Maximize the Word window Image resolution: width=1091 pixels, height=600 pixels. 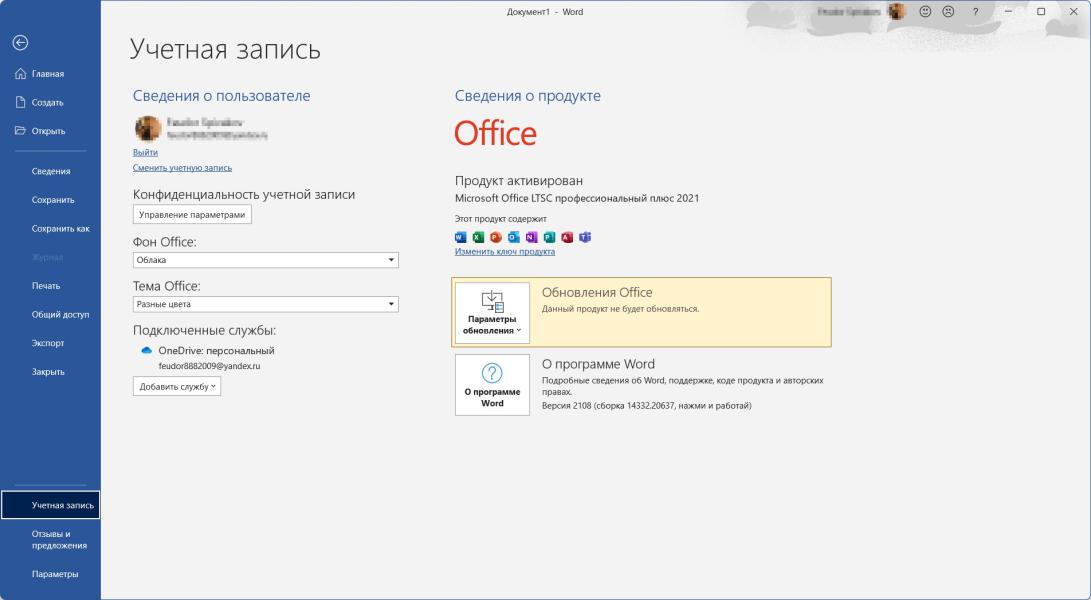(1042, 12)
